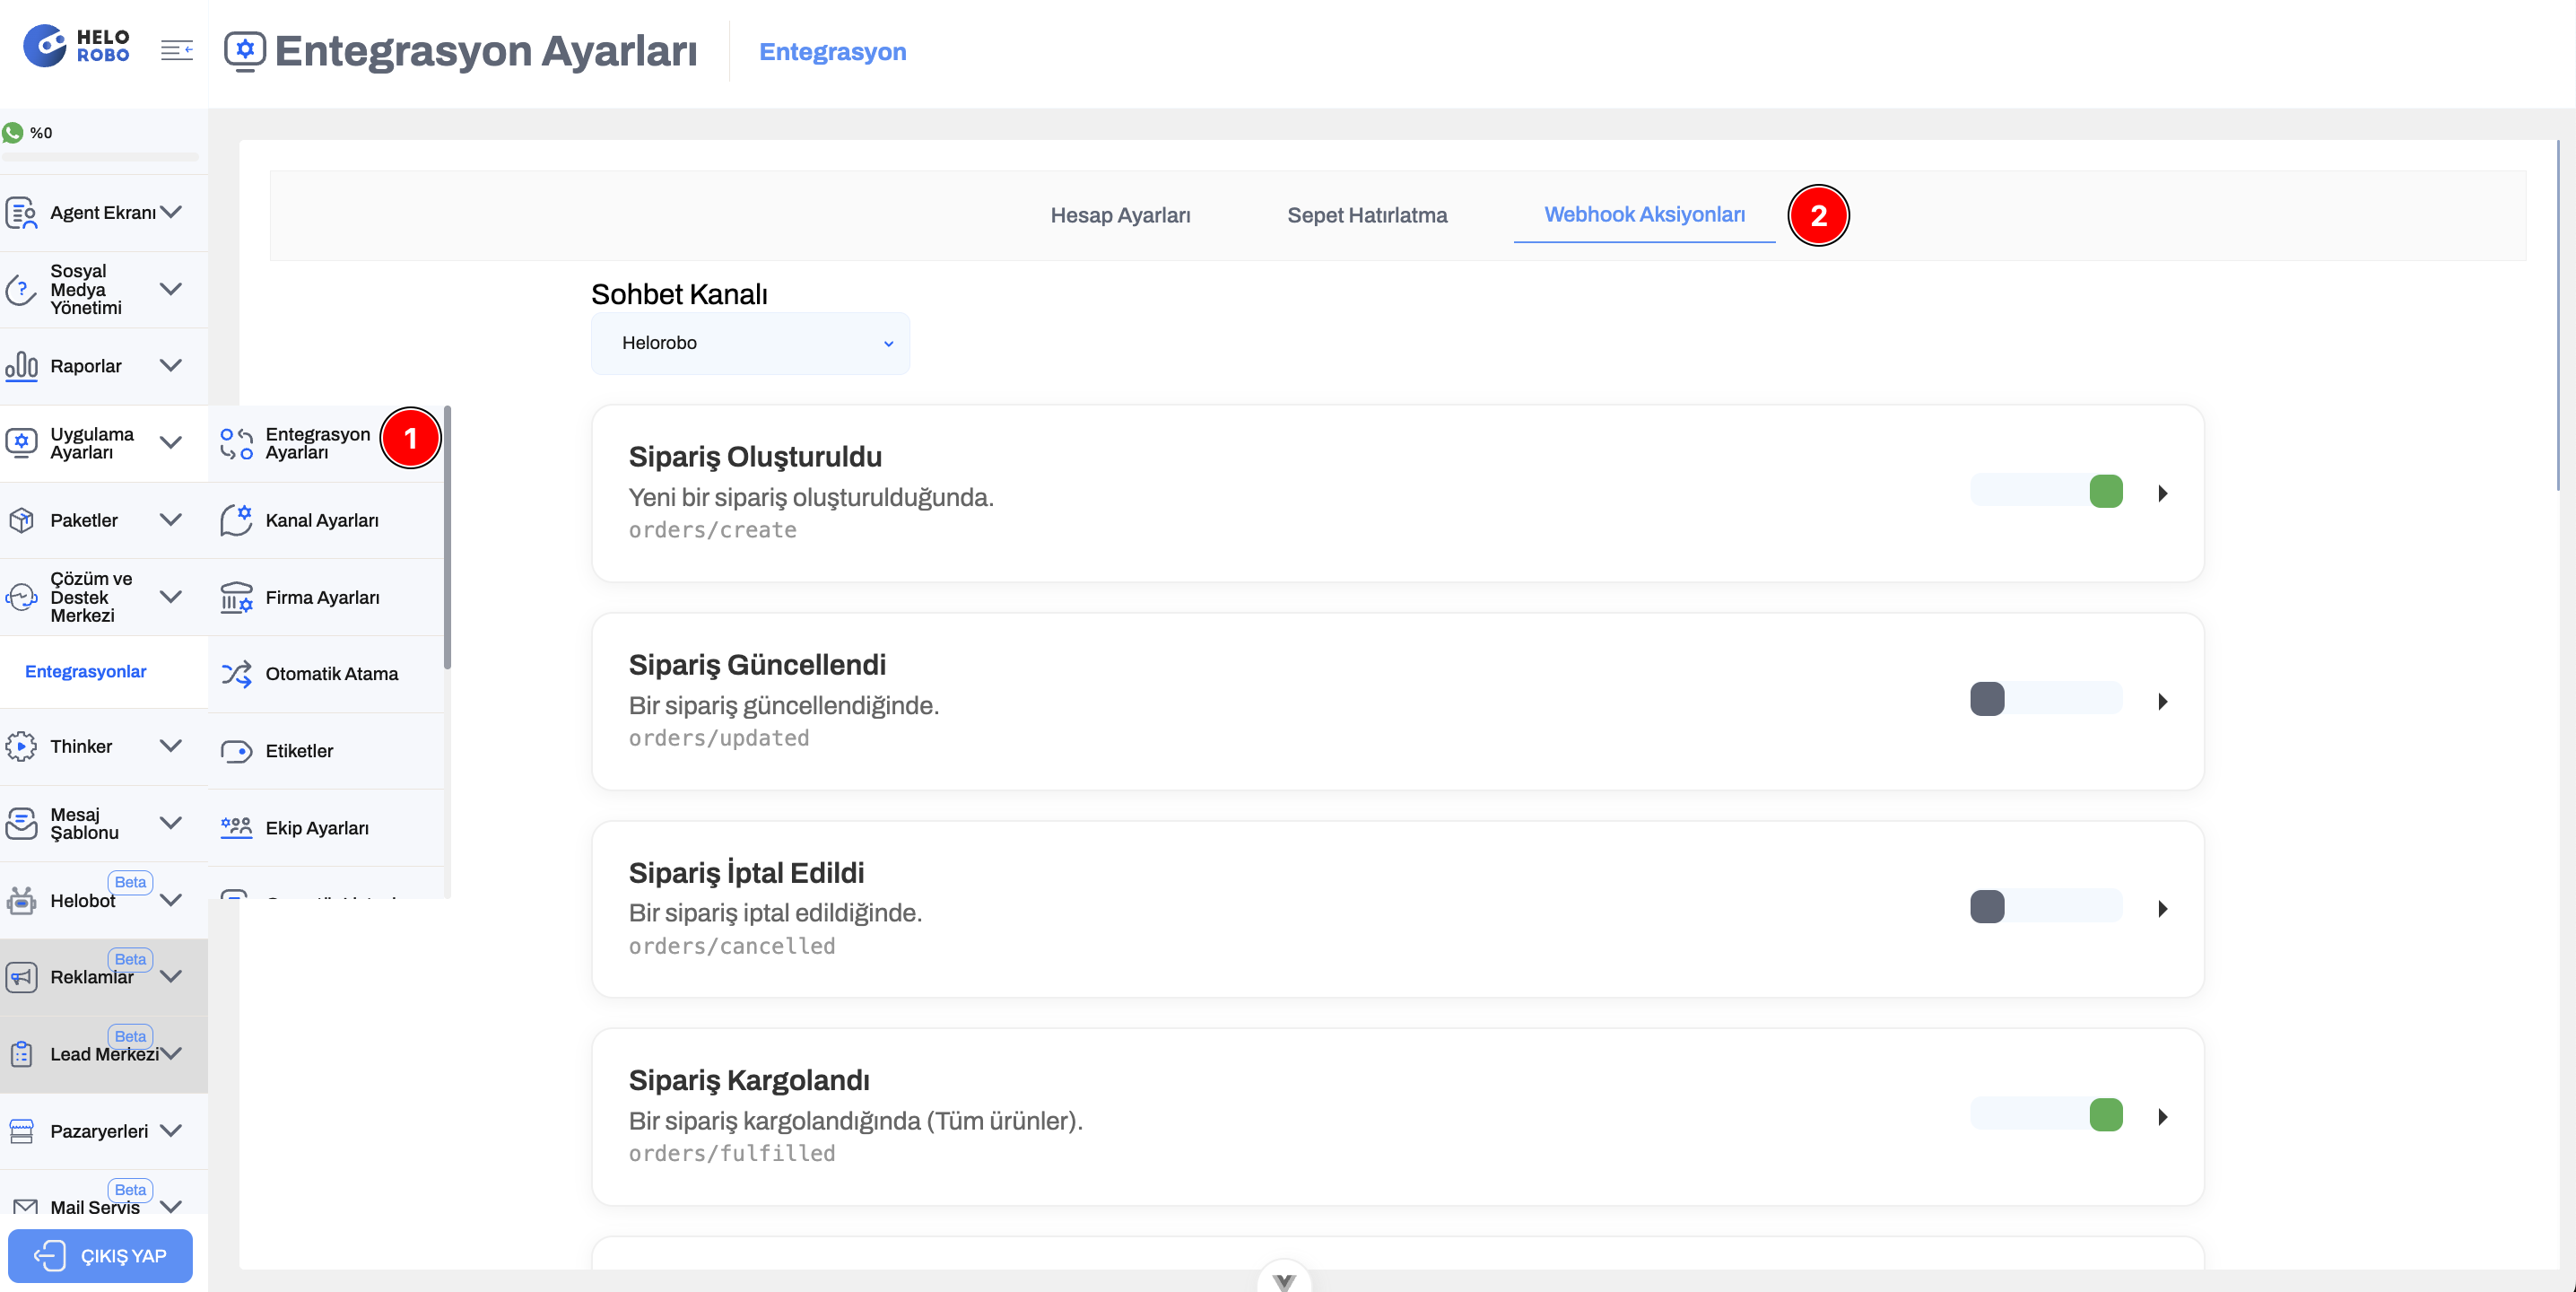Disable the Sipariş Oluşturuldu toggle
The image size is (2576, 1292).
(2046, 491)
